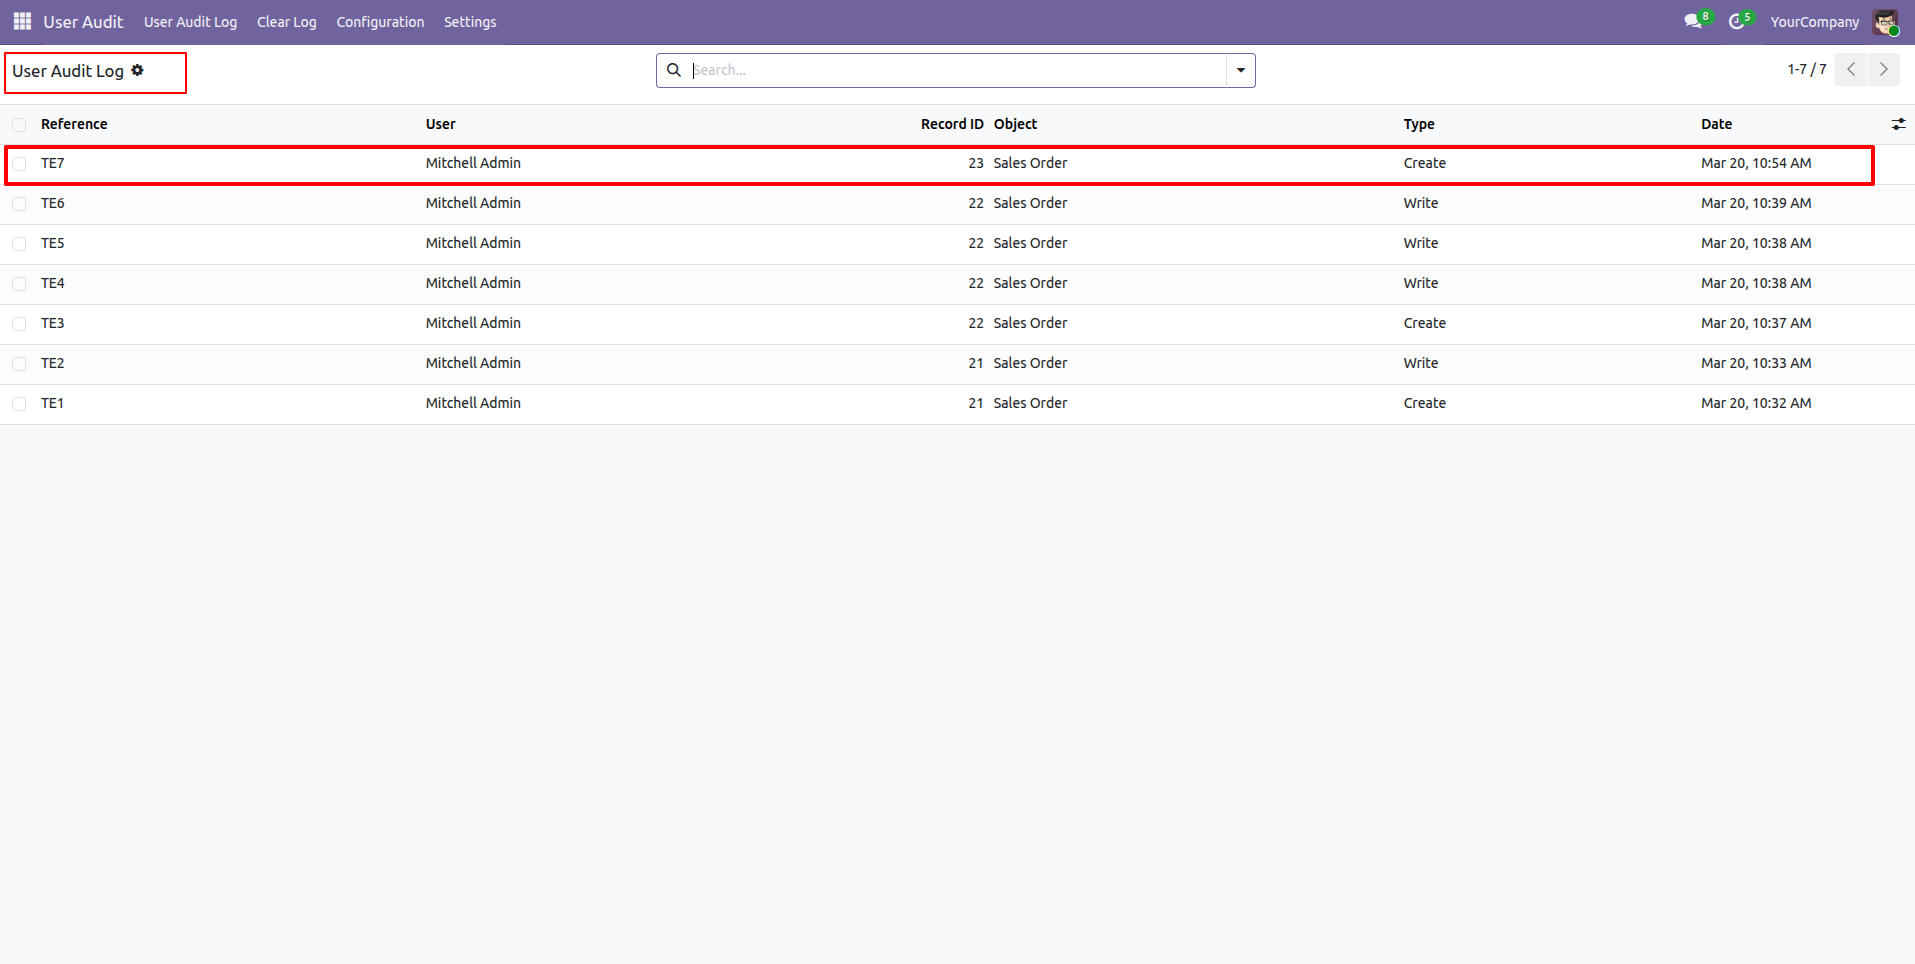
Task: Expand the search filter dropdown arrow
Action: (1240, 70)
